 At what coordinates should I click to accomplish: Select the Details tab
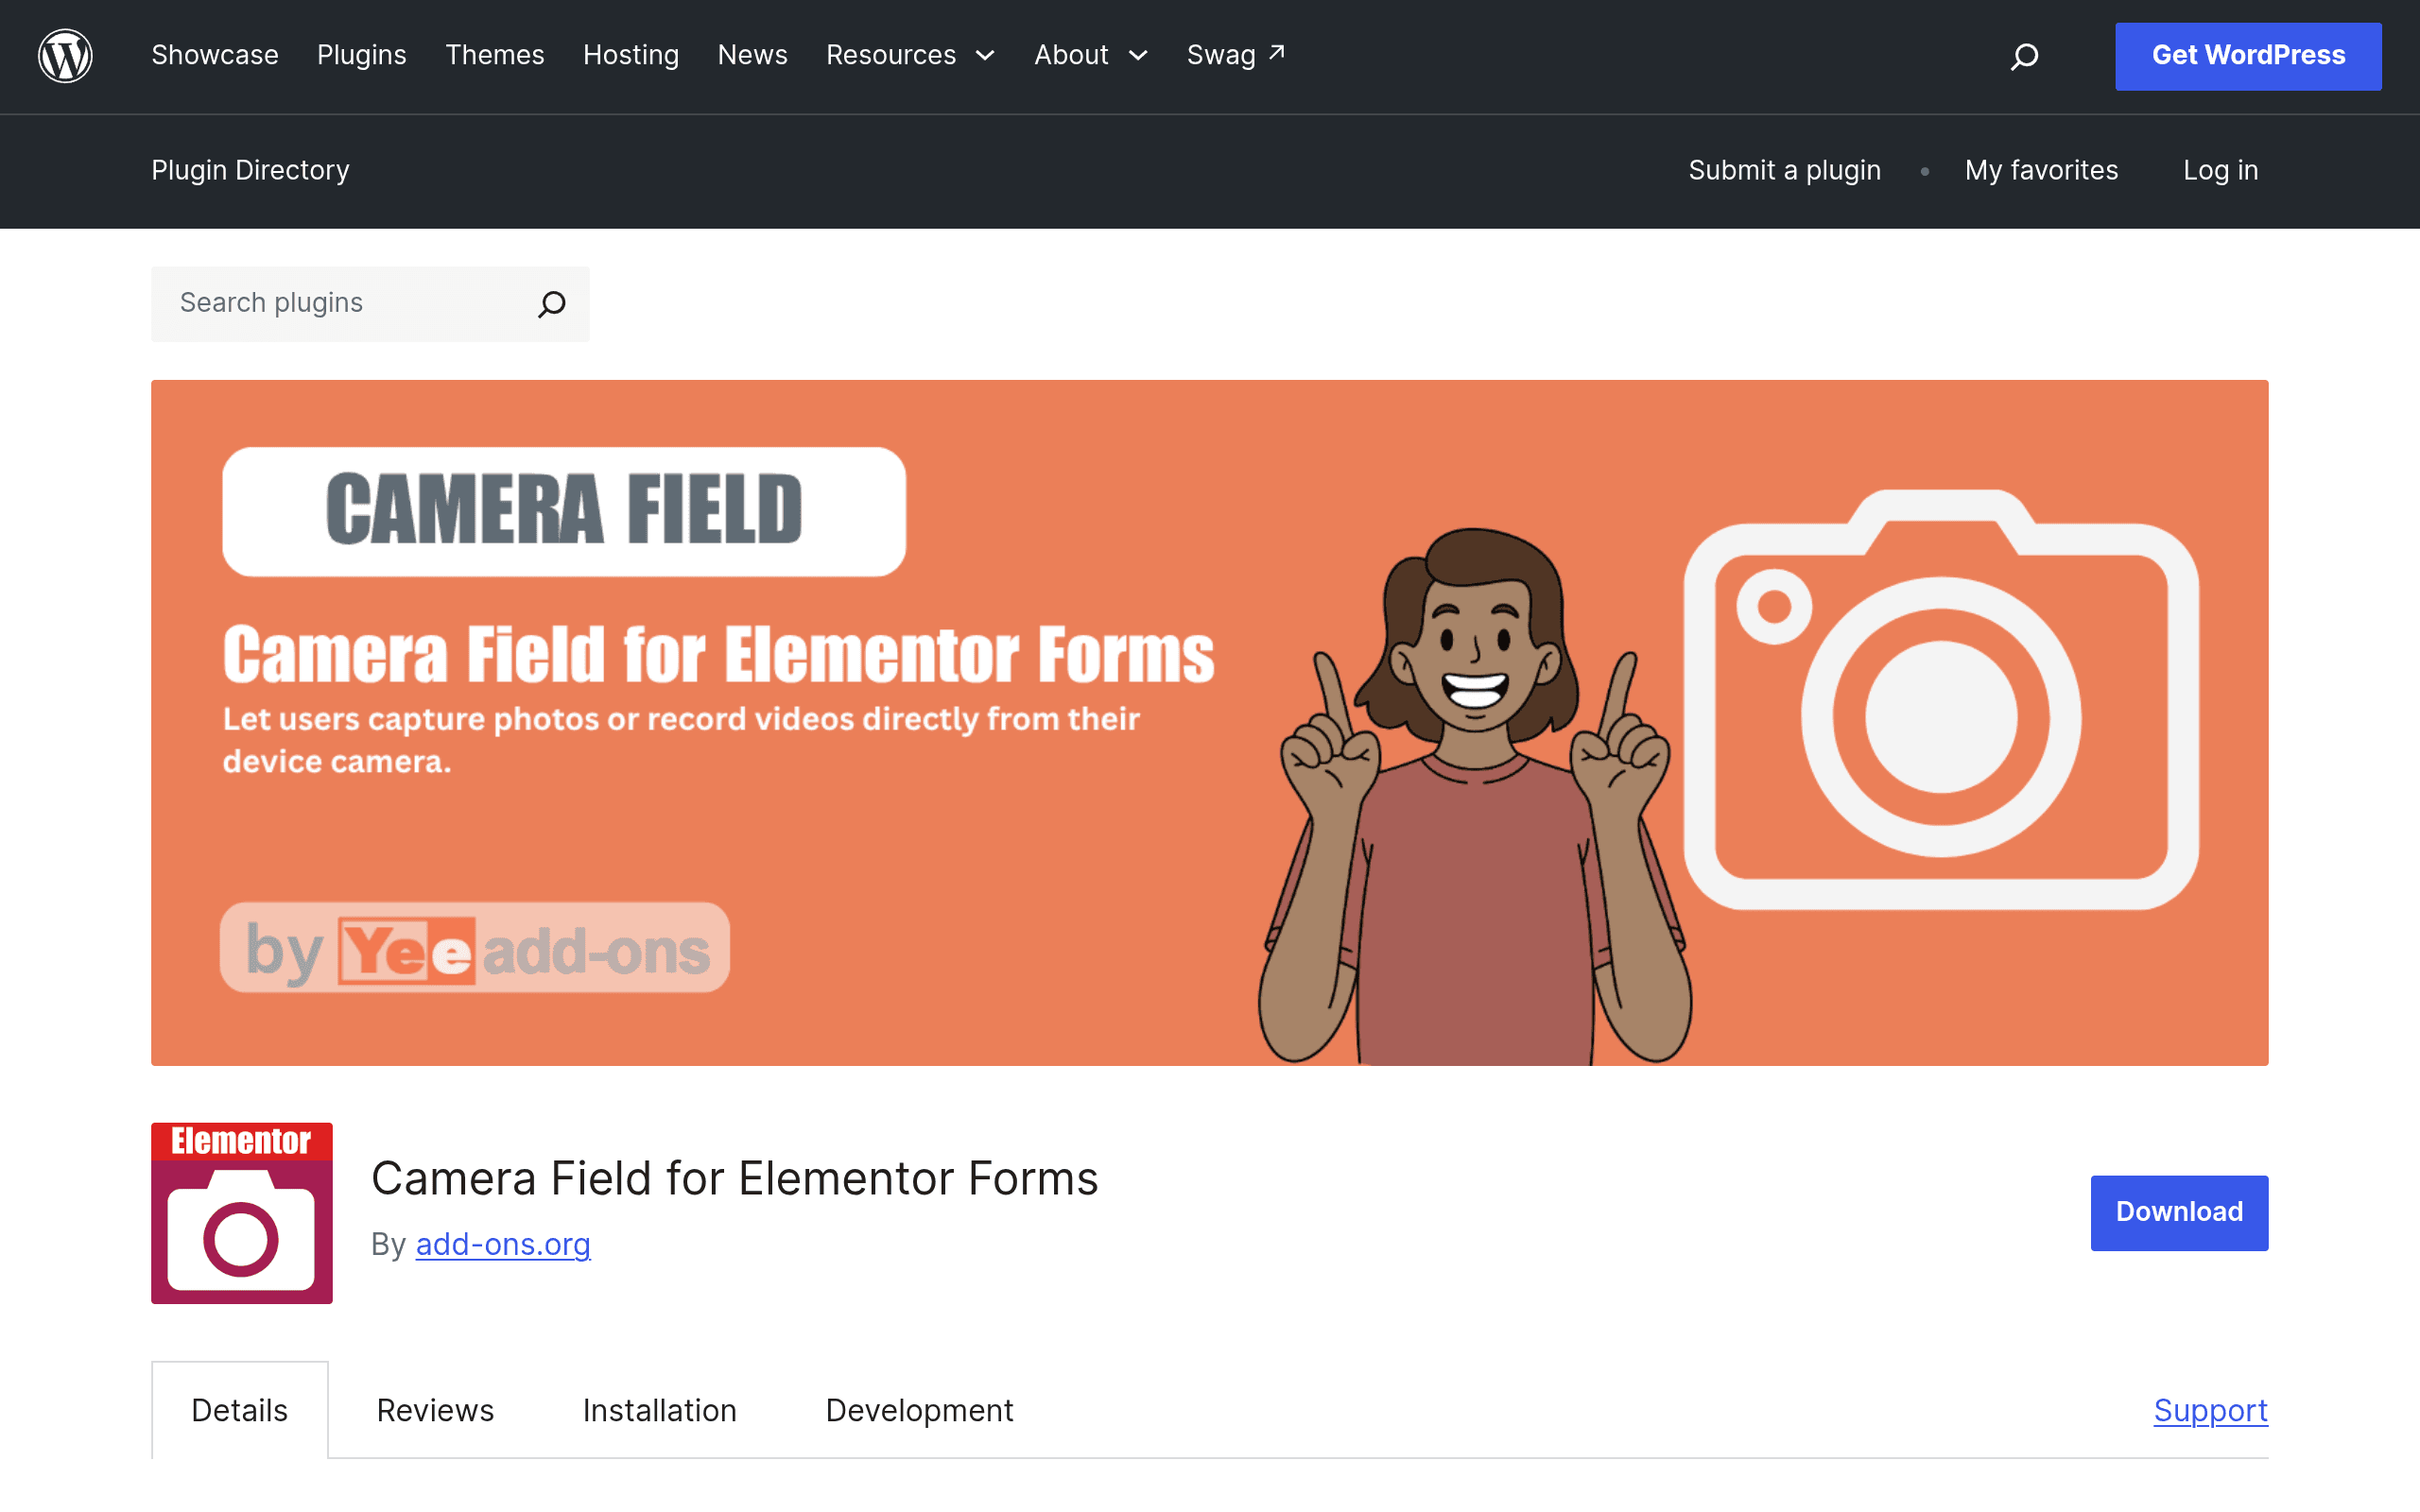(x=240, y=1410)
